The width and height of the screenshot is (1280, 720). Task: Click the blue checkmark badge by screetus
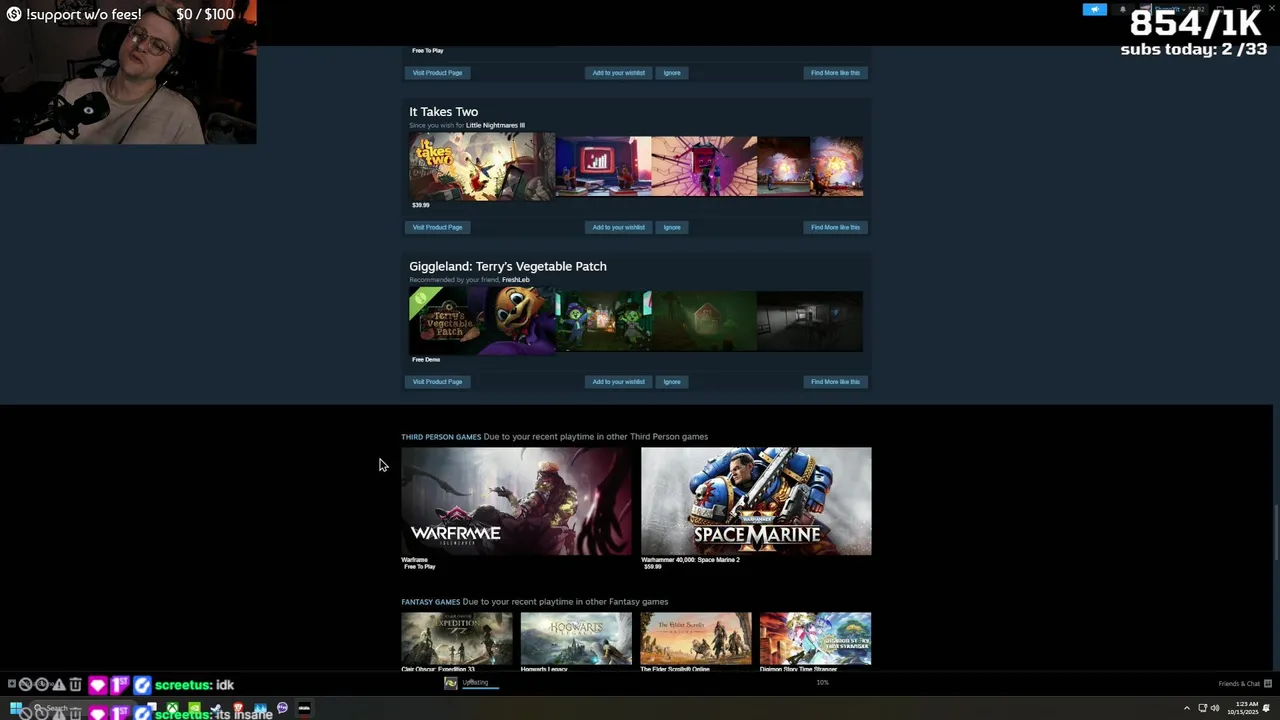click(x=142, y=685)
